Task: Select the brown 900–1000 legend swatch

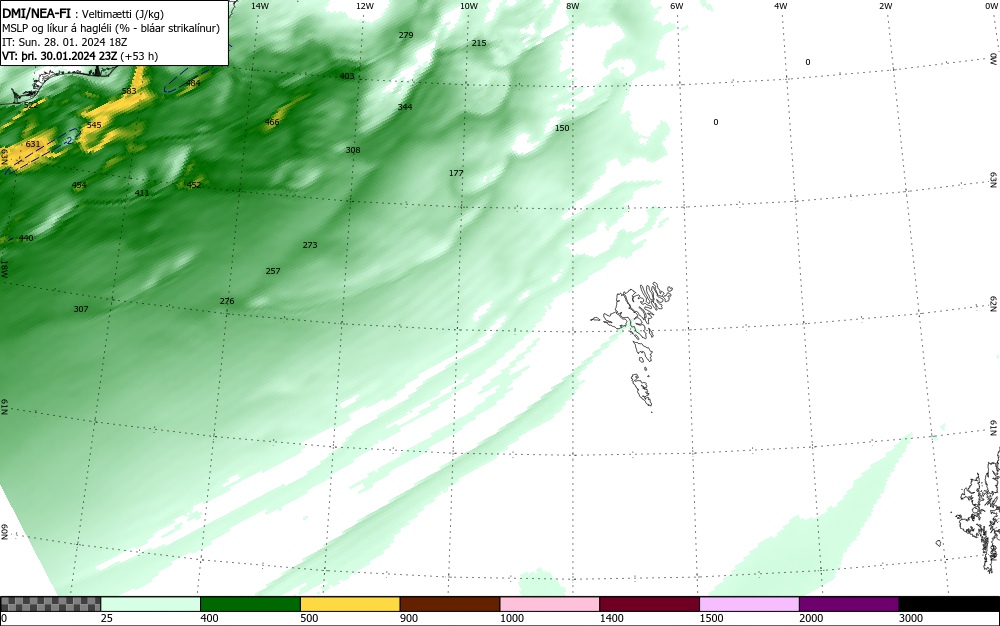Action: [450, 604]
